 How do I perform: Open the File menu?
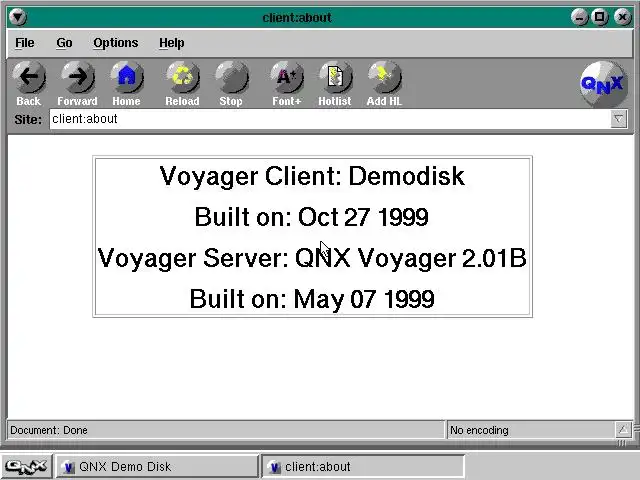click(x=24, y=43)
